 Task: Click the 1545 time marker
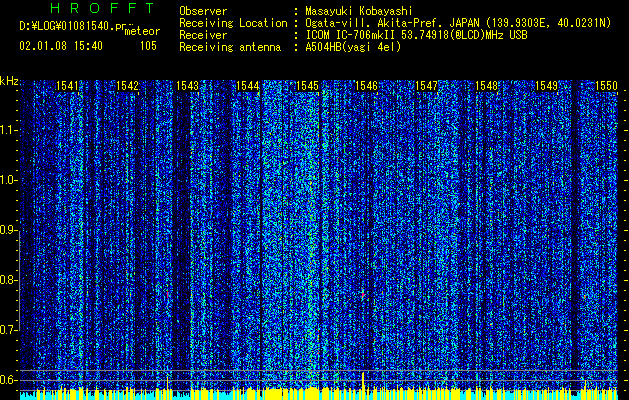307,86
